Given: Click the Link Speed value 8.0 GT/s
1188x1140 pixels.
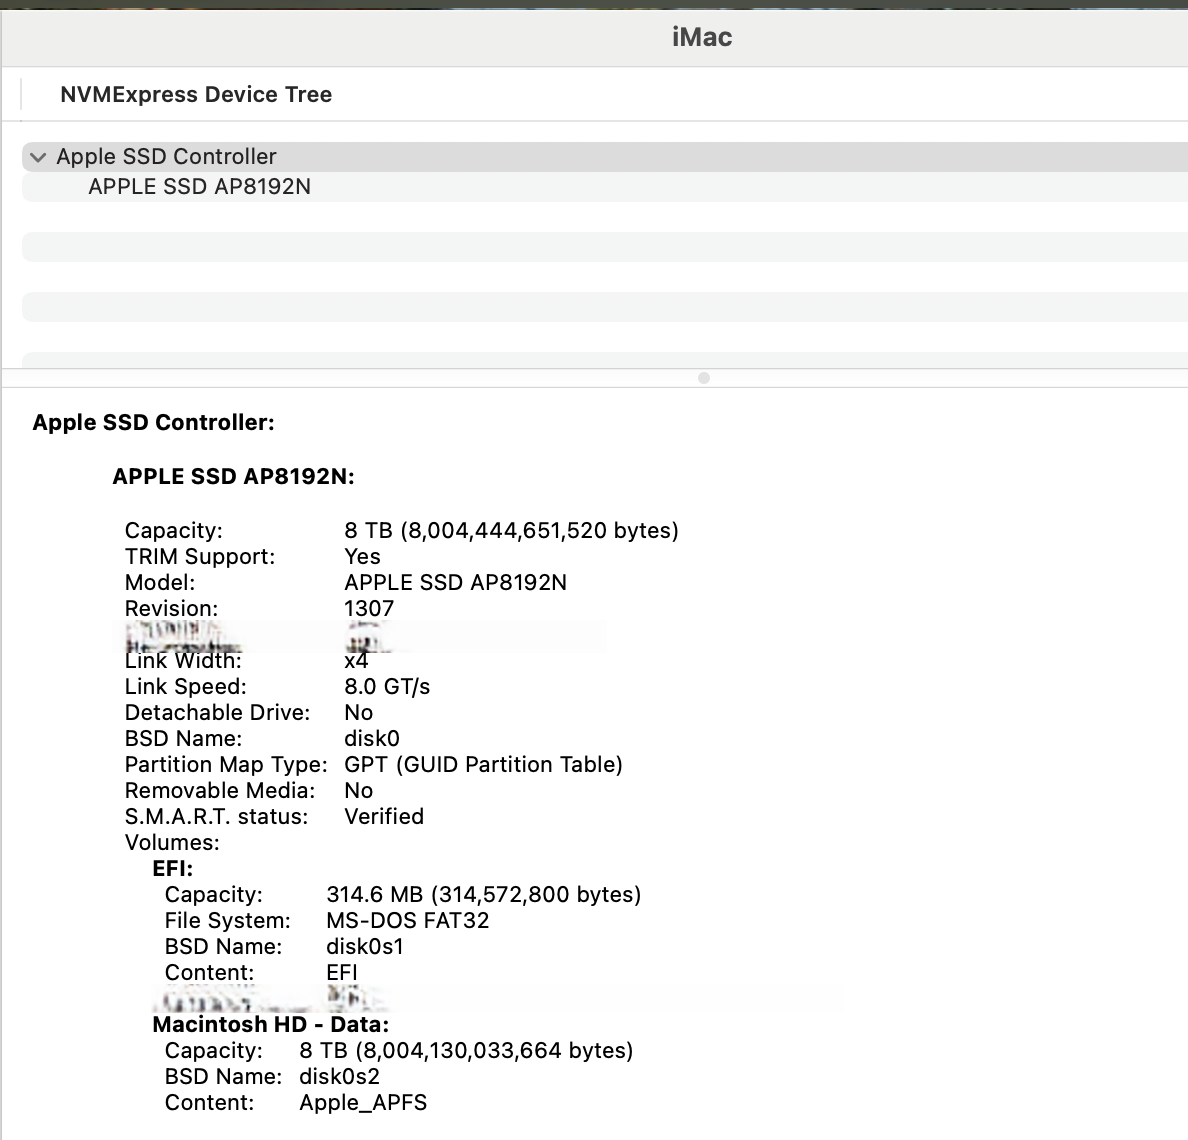Looking at the screenshot, I should point(387,686).
